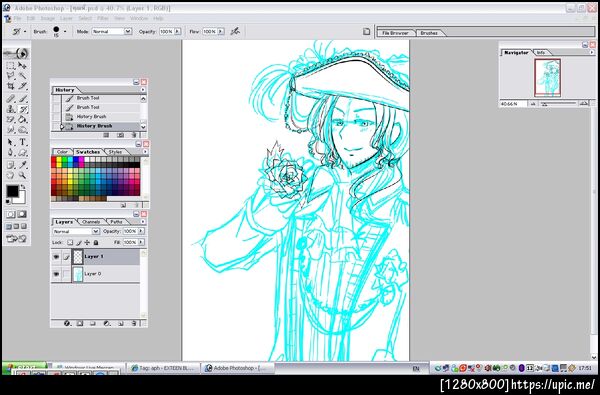The image size is (600, 395).
Task: Switch to the Paths tab
Action: point(116,222)
